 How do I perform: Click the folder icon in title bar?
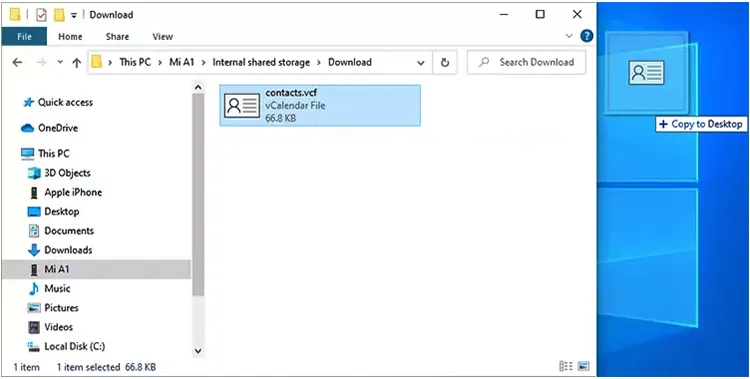pos(15,15)
